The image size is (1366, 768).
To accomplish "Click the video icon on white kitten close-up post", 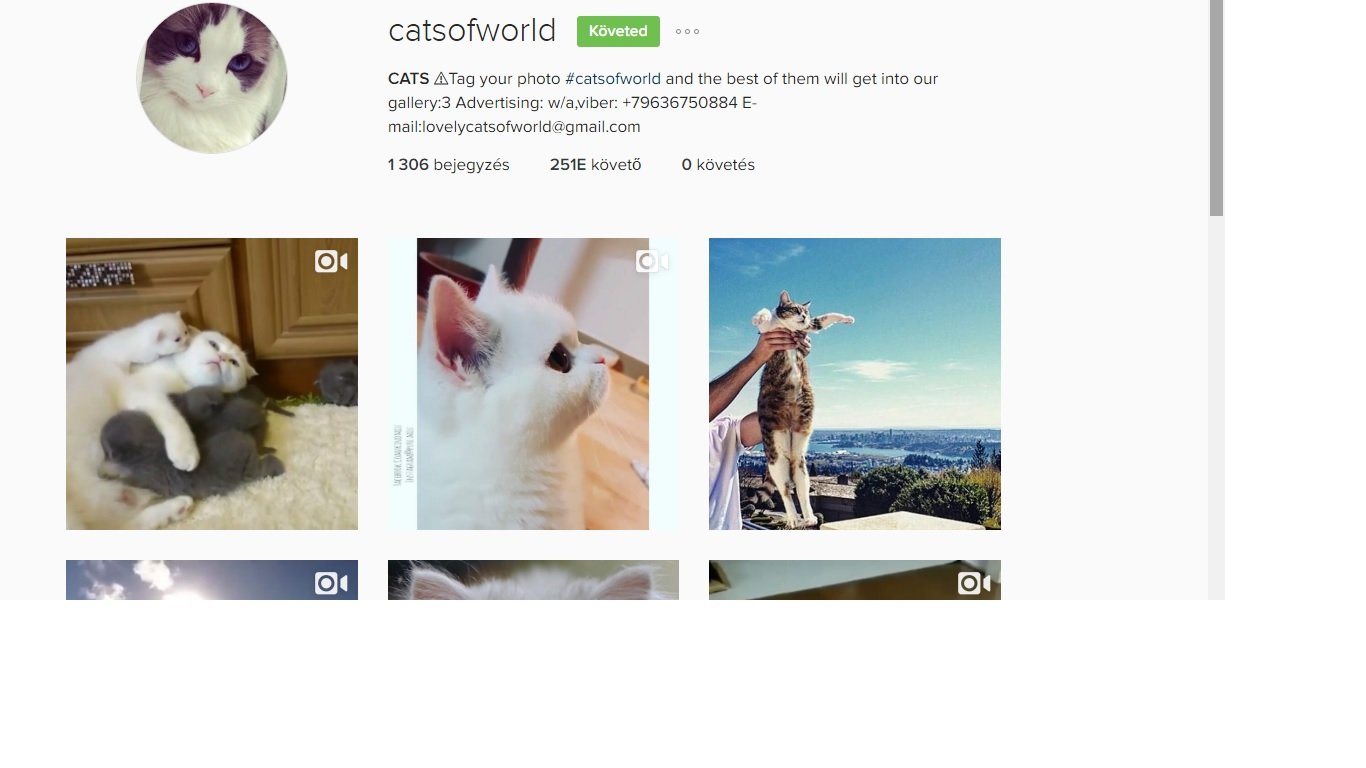I will (x=652, y=262).
